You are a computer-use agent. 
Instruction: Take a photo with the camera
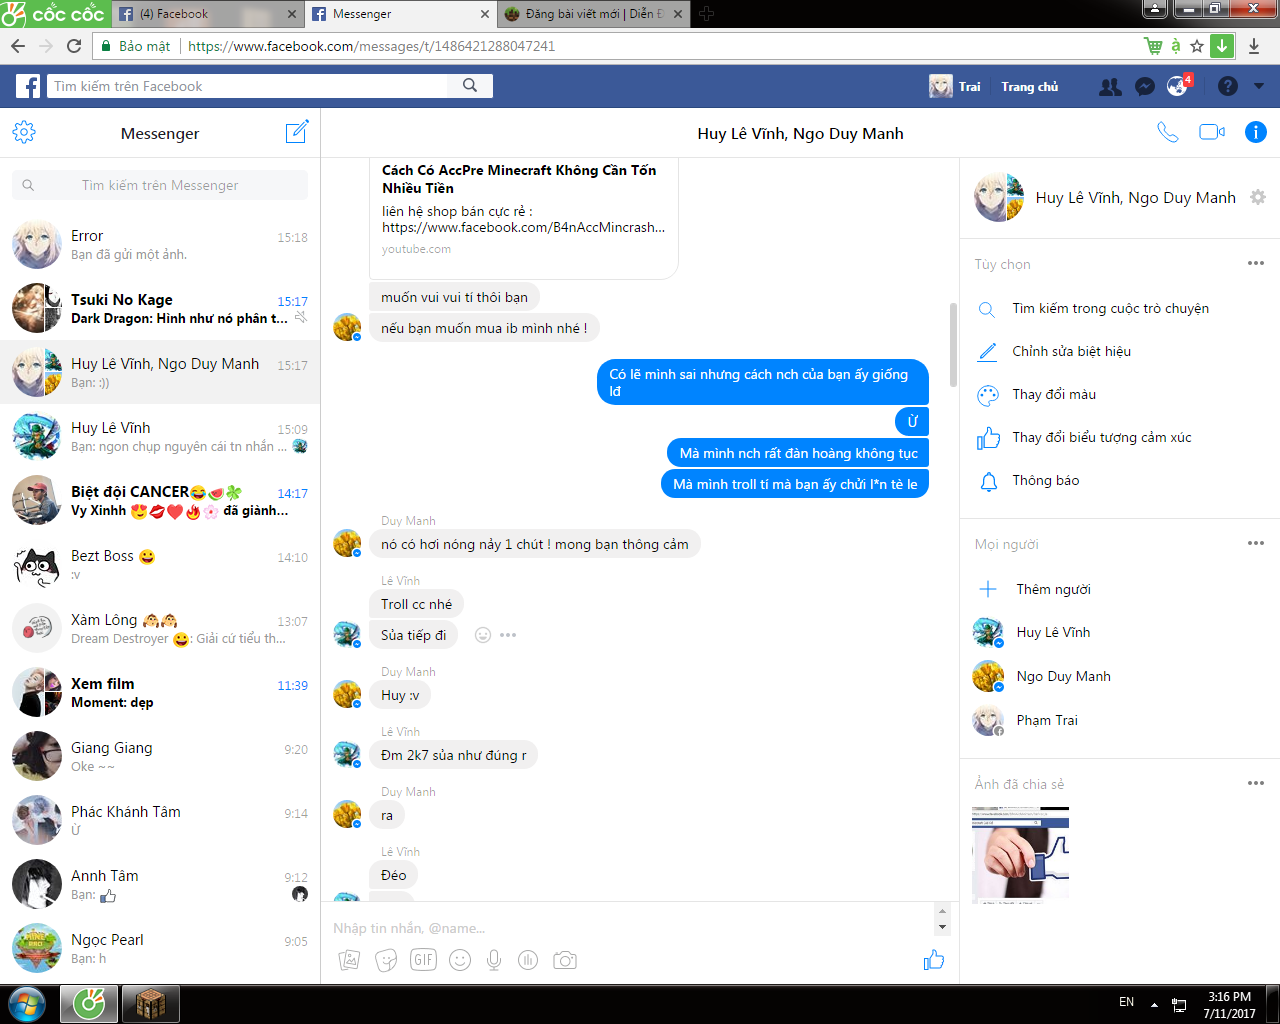click(565, 960)
